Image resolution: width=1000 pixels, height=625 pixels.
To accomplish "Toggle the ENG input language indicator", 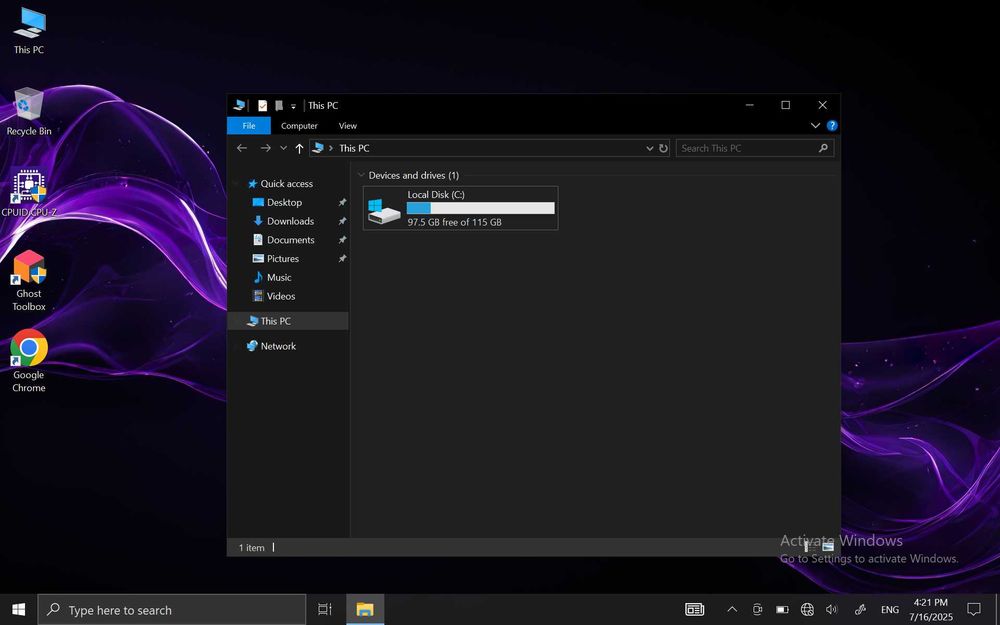I will point(889,610).
